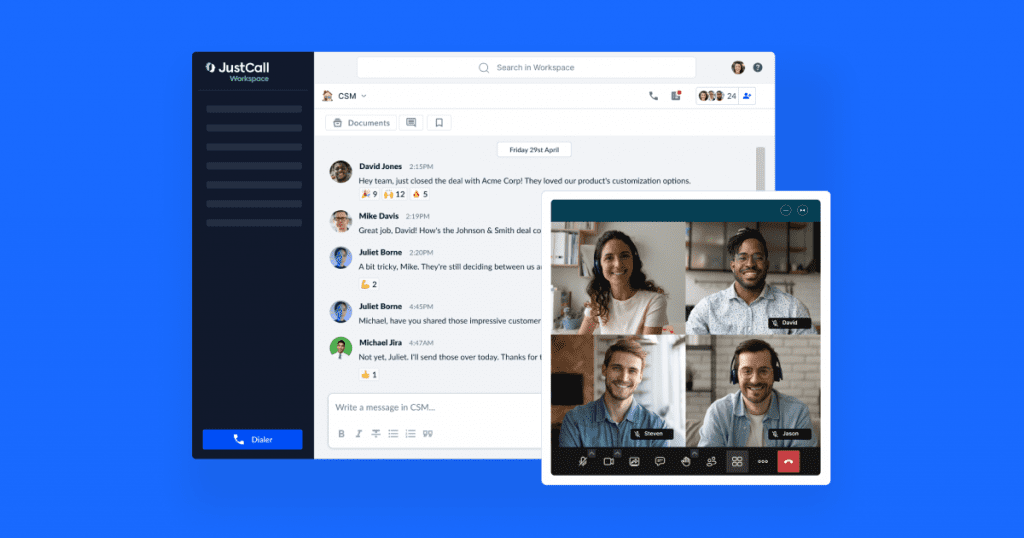Start a phone call in CSM channel
The height and width of the screenshot is (538, 1024).
tap(653, 96)
